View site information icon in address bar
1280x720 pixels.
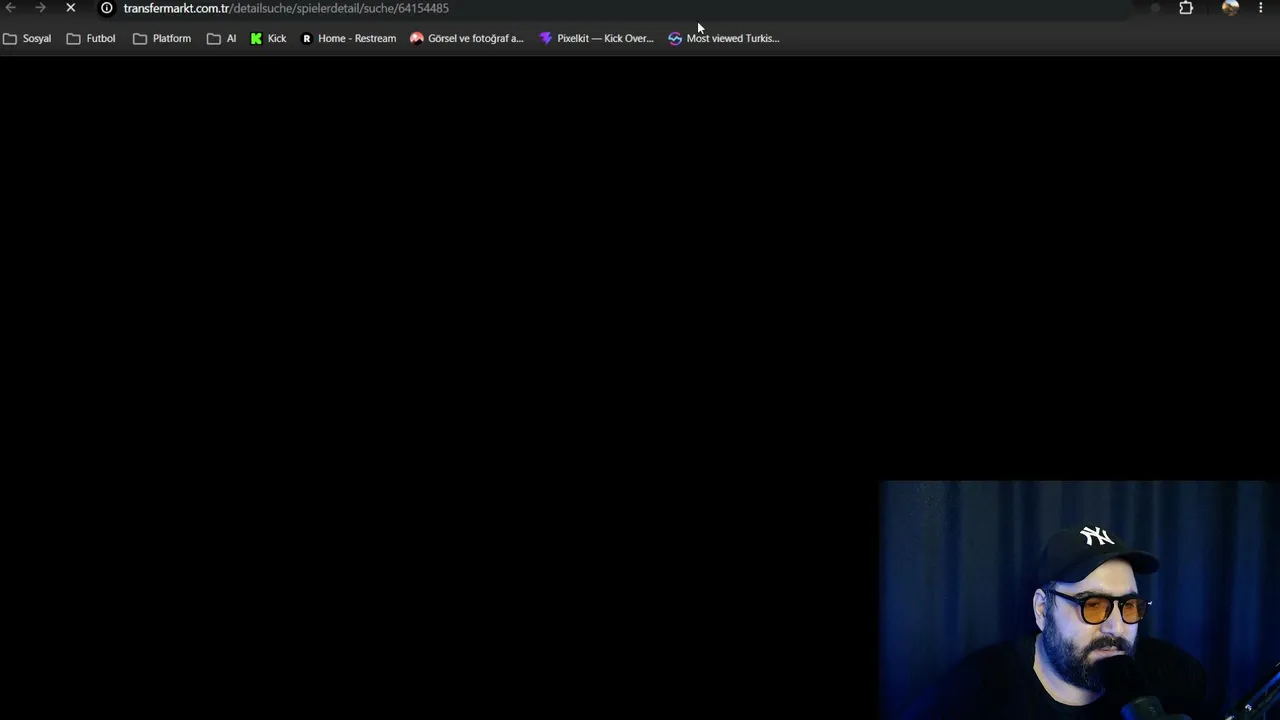(x=107, y=8)
